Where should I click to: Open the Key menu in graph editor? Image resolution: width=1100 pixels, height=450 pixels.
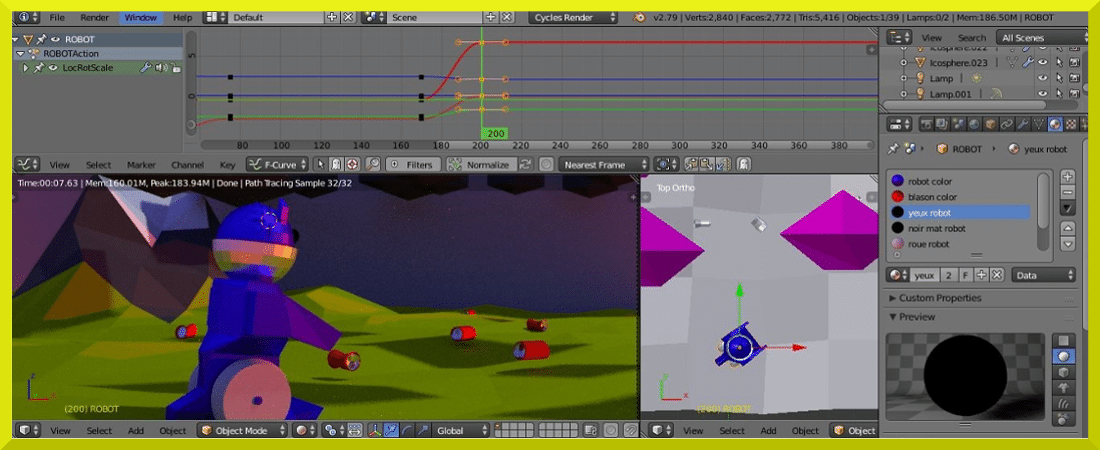coord(227,165)
